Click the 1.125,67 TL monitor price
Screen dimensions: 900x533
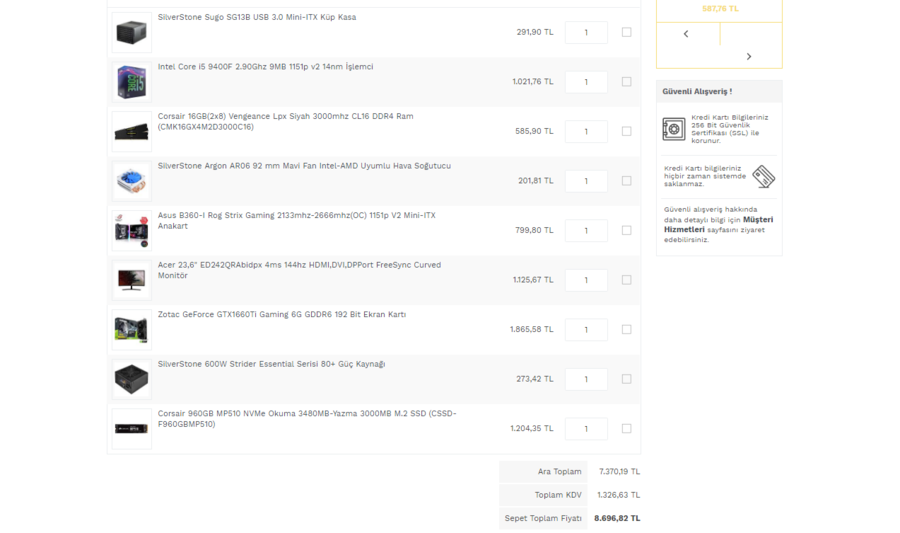(x=533, y=280)
